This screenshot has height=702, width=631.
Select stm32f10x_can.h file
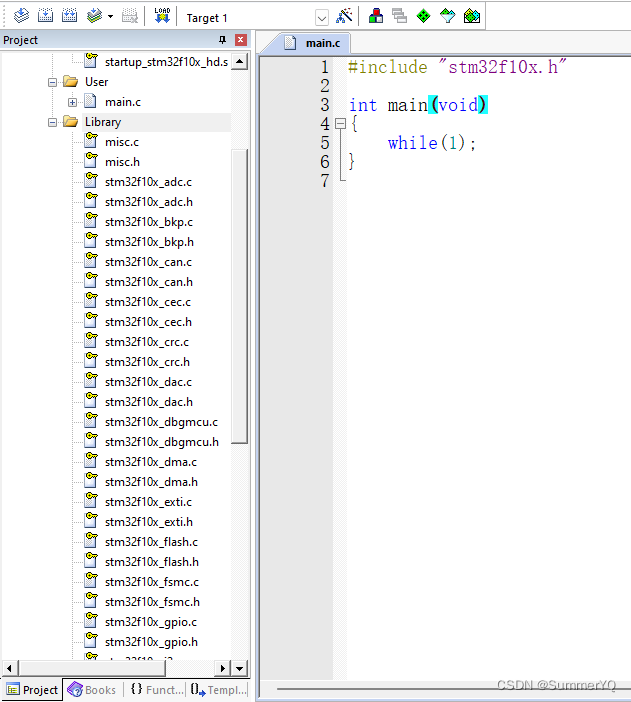pyautogui.click(x=149, y=282)
